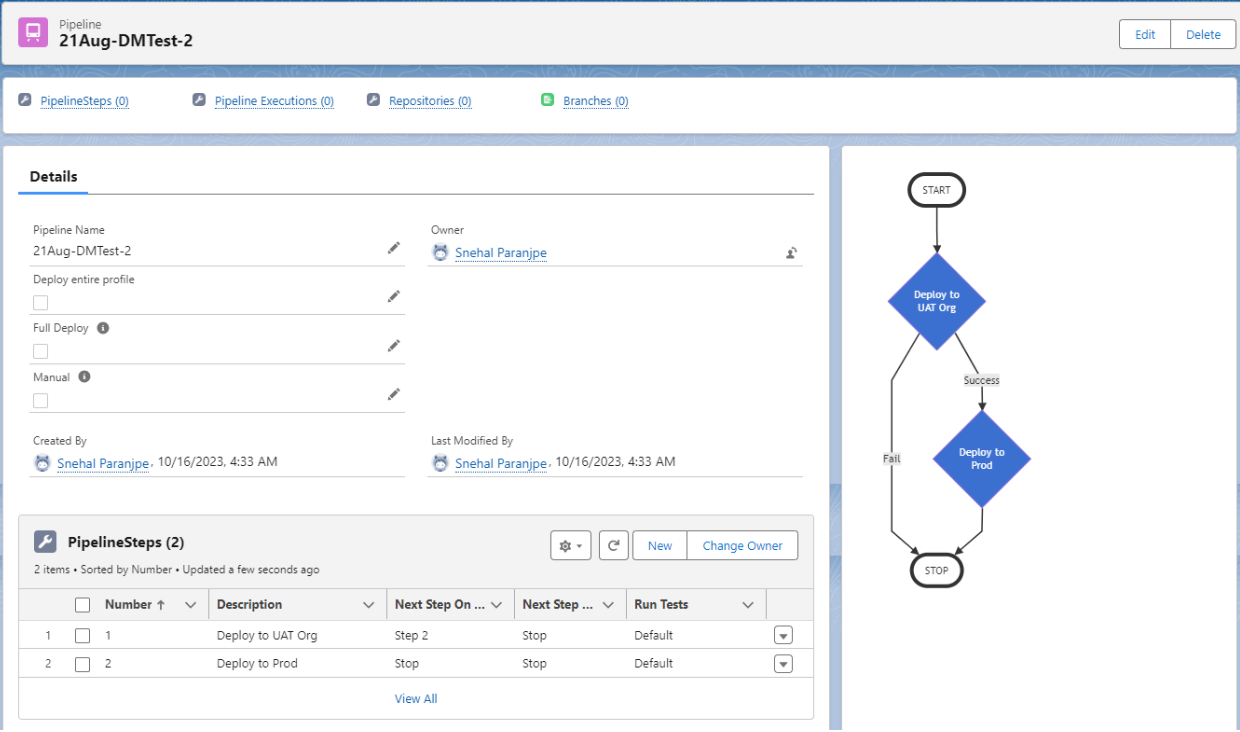Click the Change Owner button
The height and width of the screenshot is (732, 1240).
tap(743, 546)
